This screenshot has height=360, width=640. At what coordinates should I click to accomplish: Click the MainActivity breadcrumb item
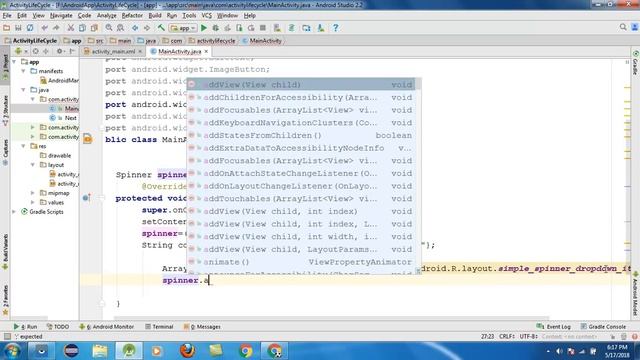[x=262, y=41]
